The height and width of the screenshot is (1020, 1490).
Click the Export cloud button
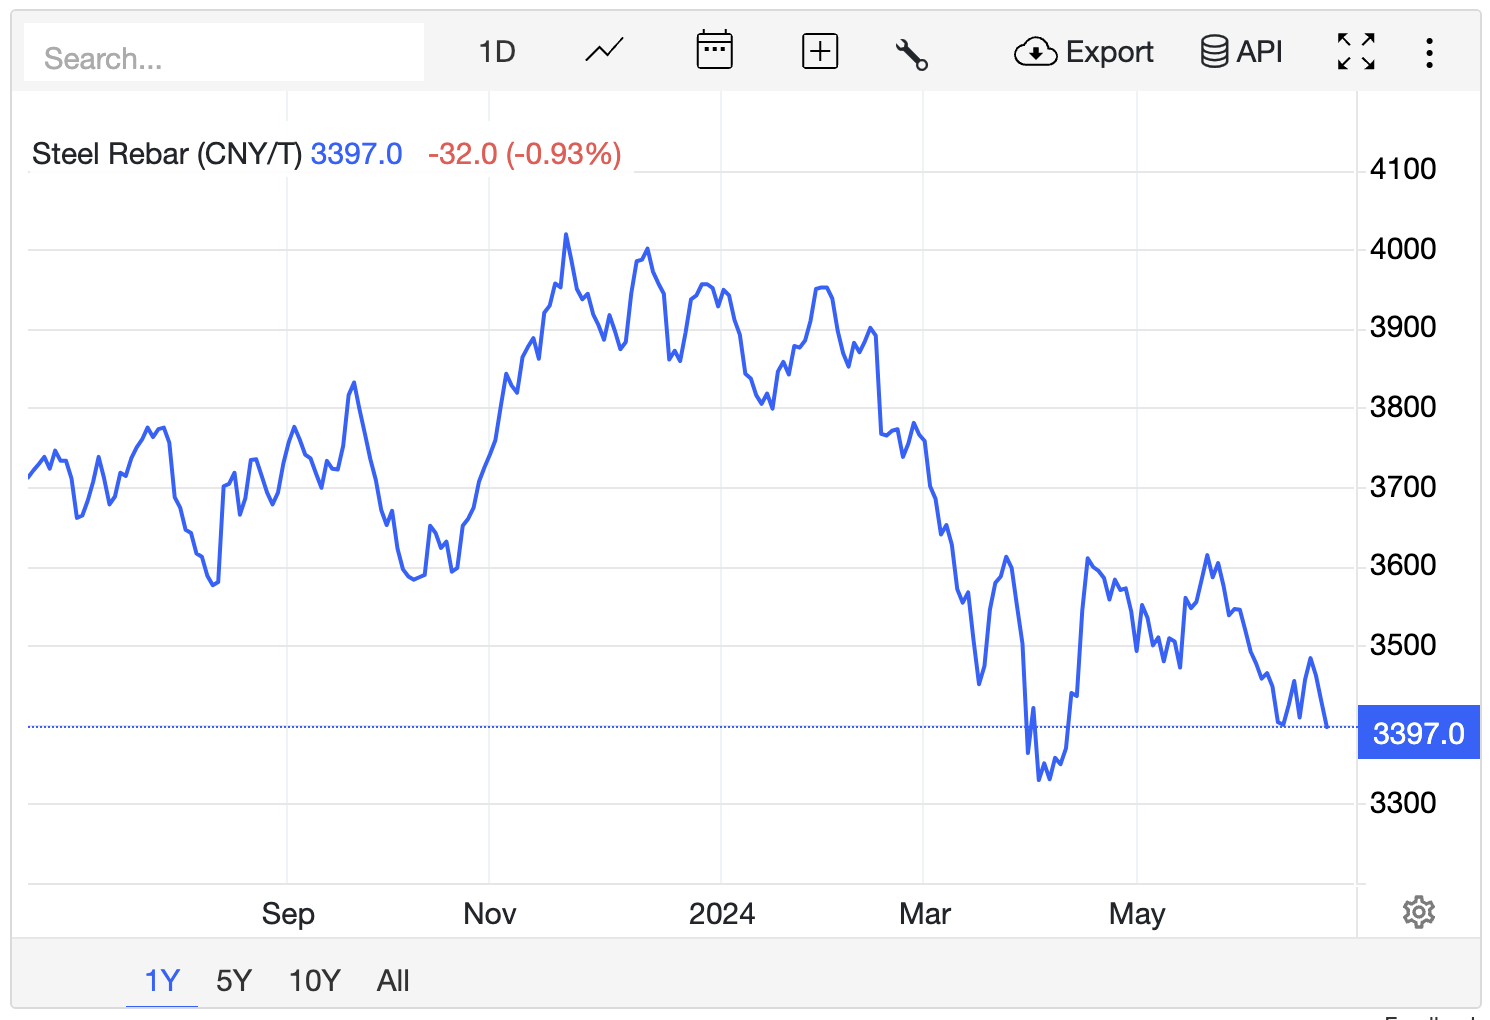click(1084, 51)
